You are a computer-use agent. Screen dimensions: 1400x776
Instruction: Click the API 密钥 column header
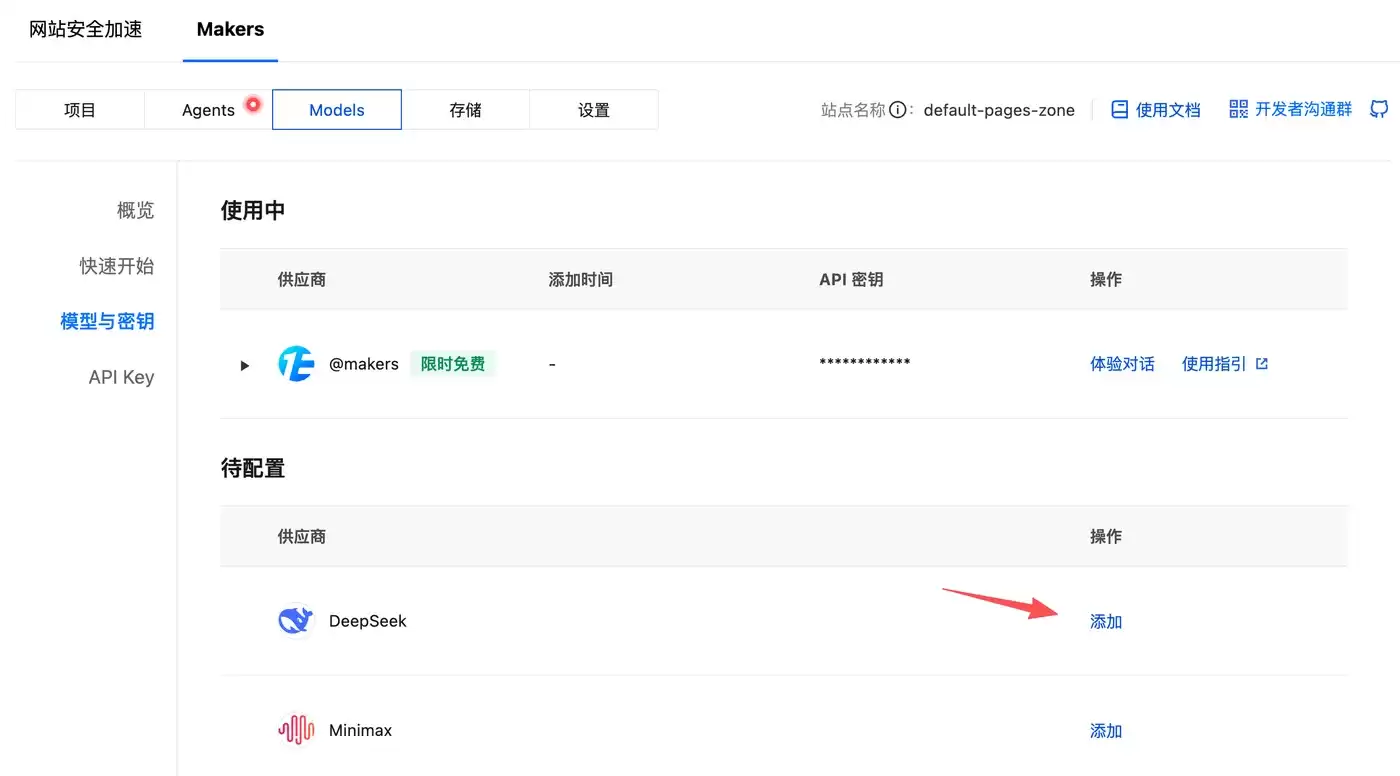coord(851,280)
